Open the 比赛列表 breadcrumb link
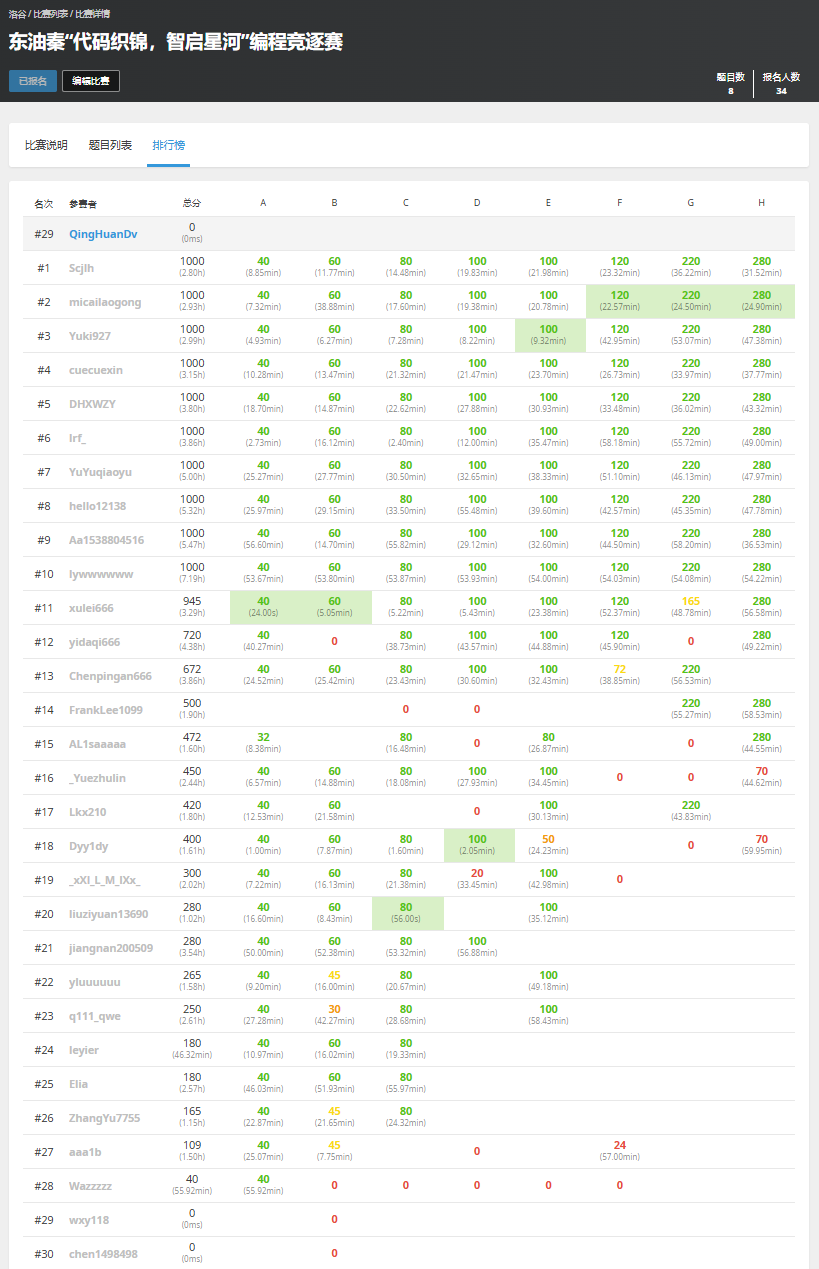 50,14
